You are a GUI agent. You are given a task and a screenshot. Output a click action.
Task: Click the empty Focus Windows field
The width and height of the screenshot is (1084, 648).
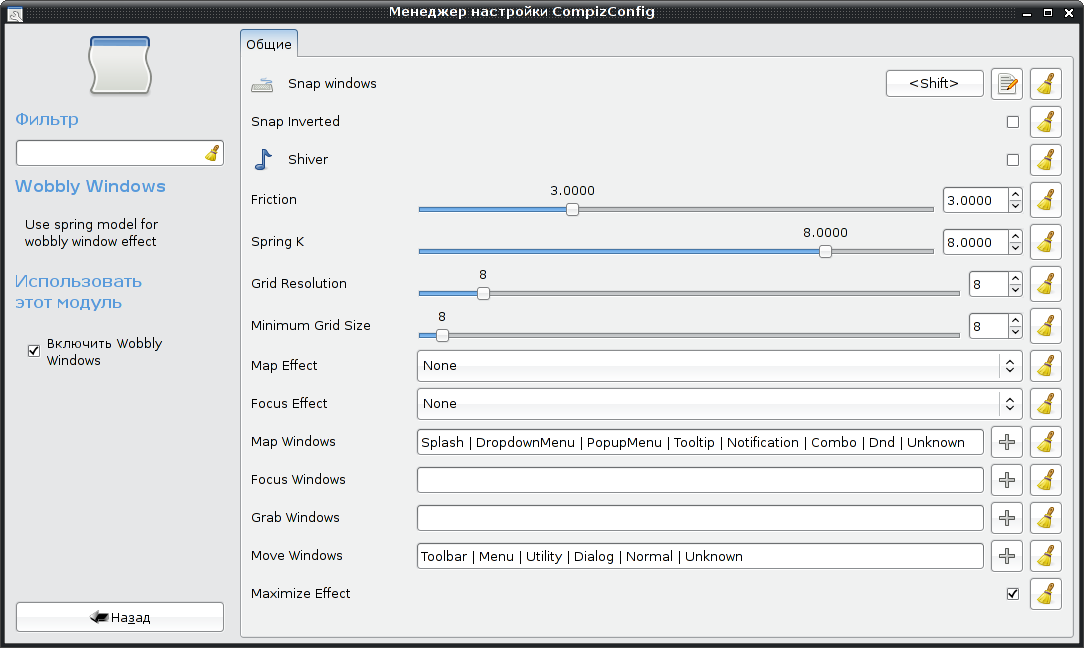700,480
